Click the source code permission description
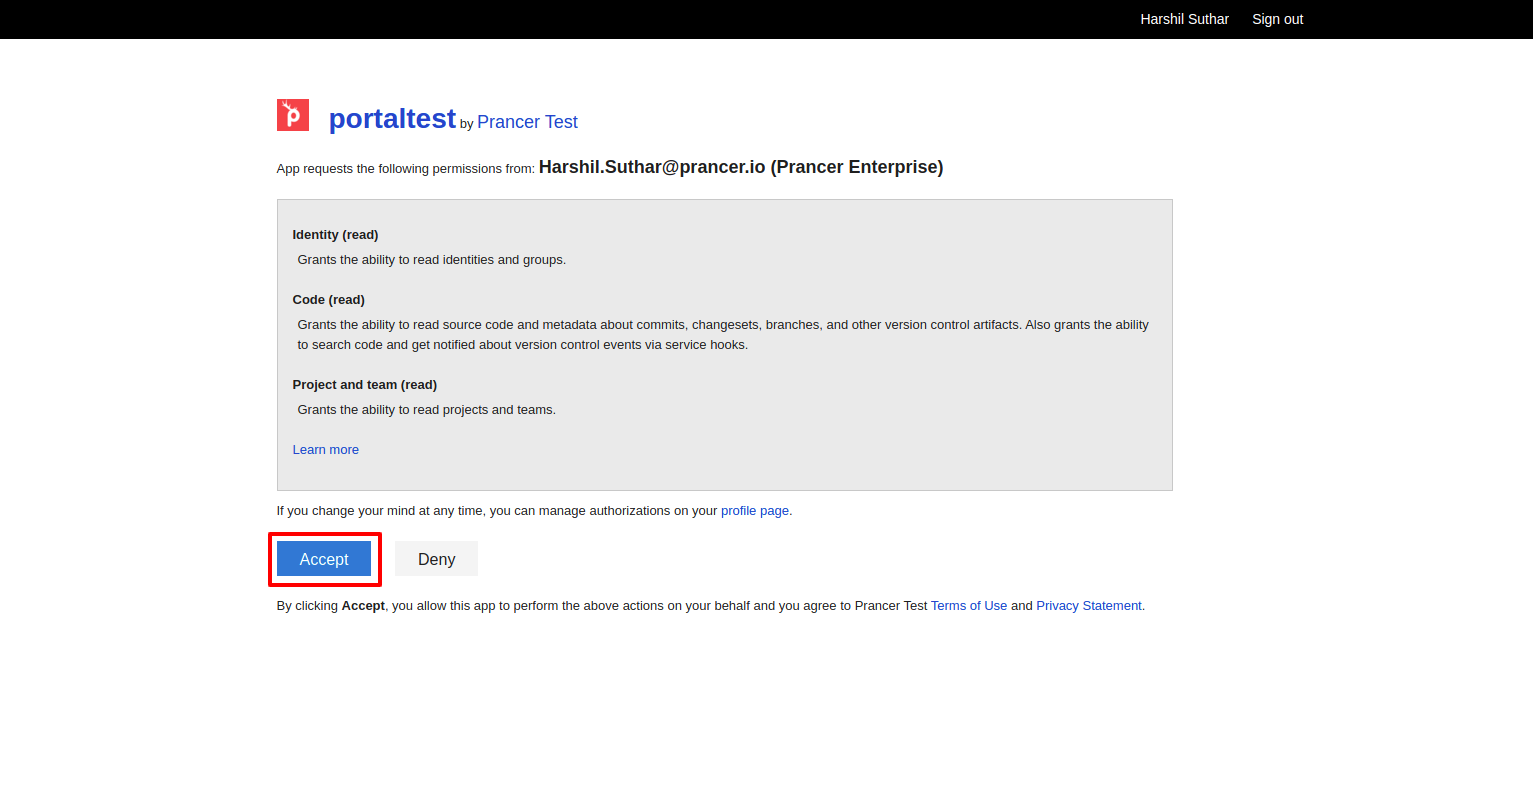Screen dimensions: 1533x799 tap(723, 335)
